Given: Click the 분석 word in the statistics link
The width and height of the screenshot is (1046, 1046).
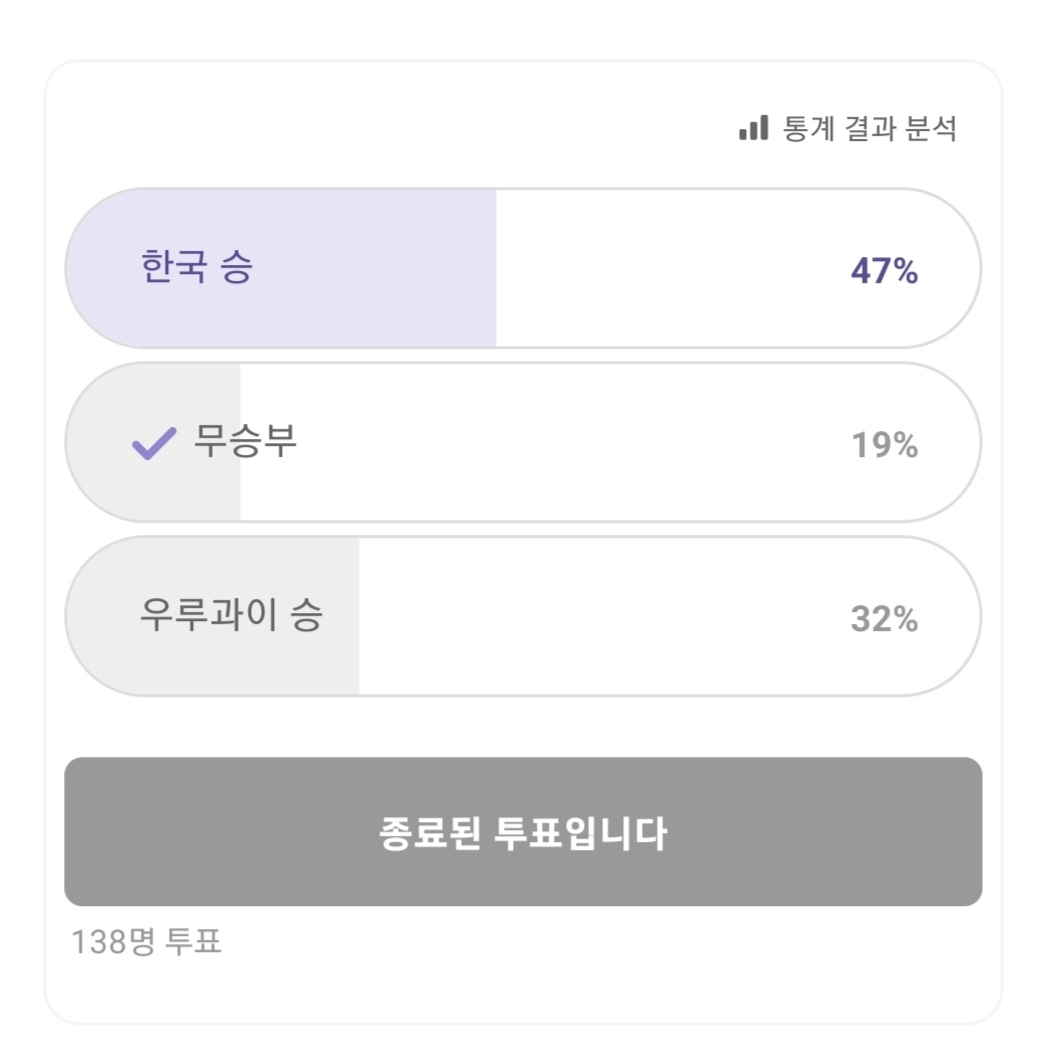Looking at the screenshot, I should (x=931, y=128).
